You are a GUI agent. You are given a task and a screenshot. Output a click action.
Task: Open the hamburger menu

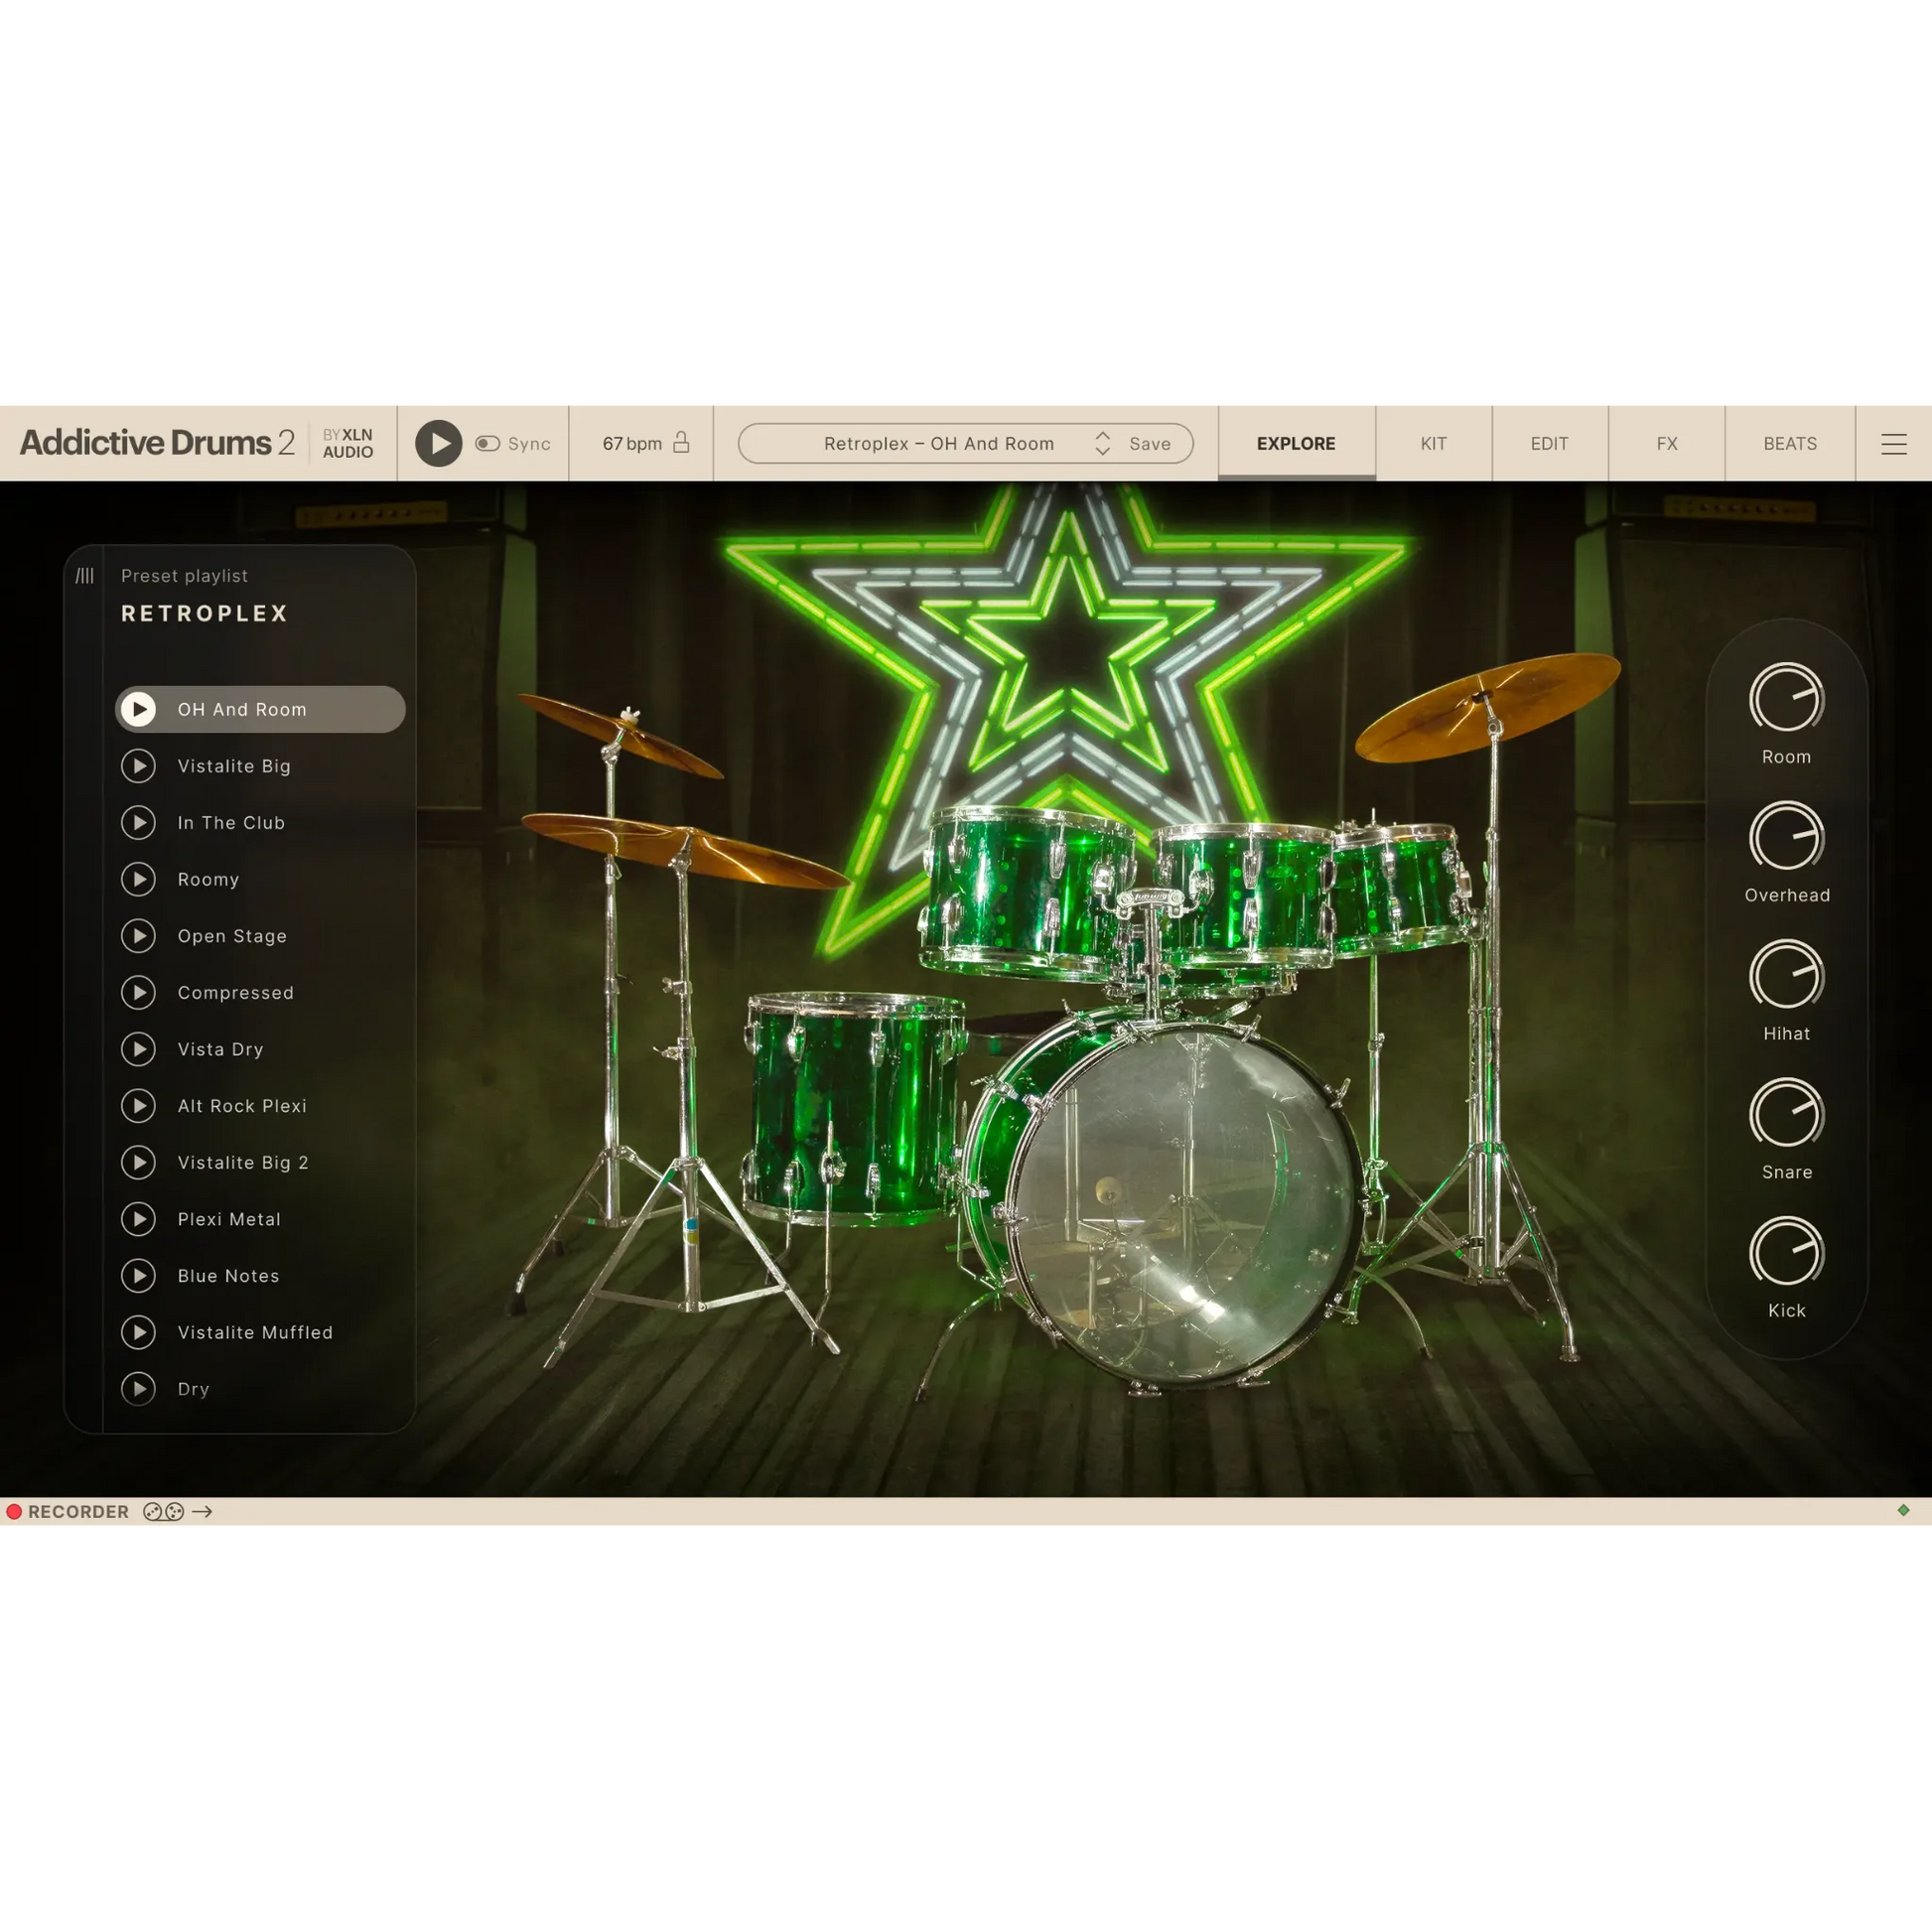point(1893,444)
